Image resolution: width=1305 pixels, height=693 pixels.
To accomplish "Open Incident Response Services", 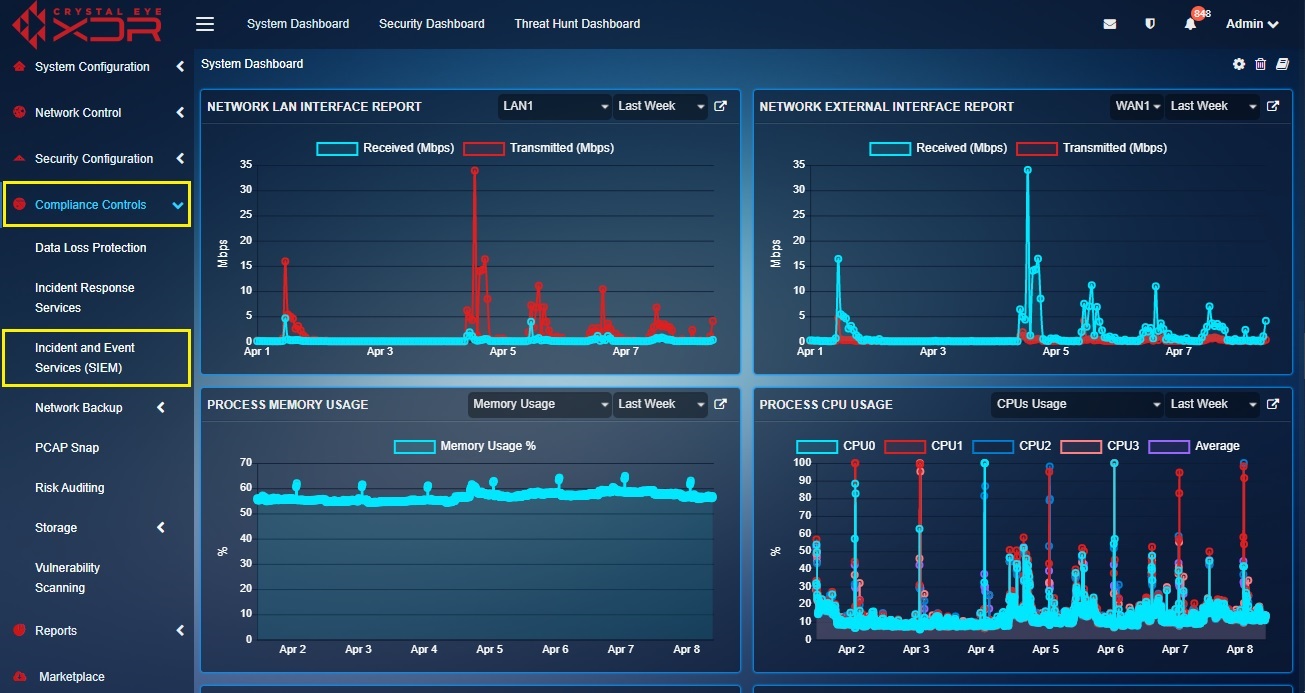I will point(85,298).
